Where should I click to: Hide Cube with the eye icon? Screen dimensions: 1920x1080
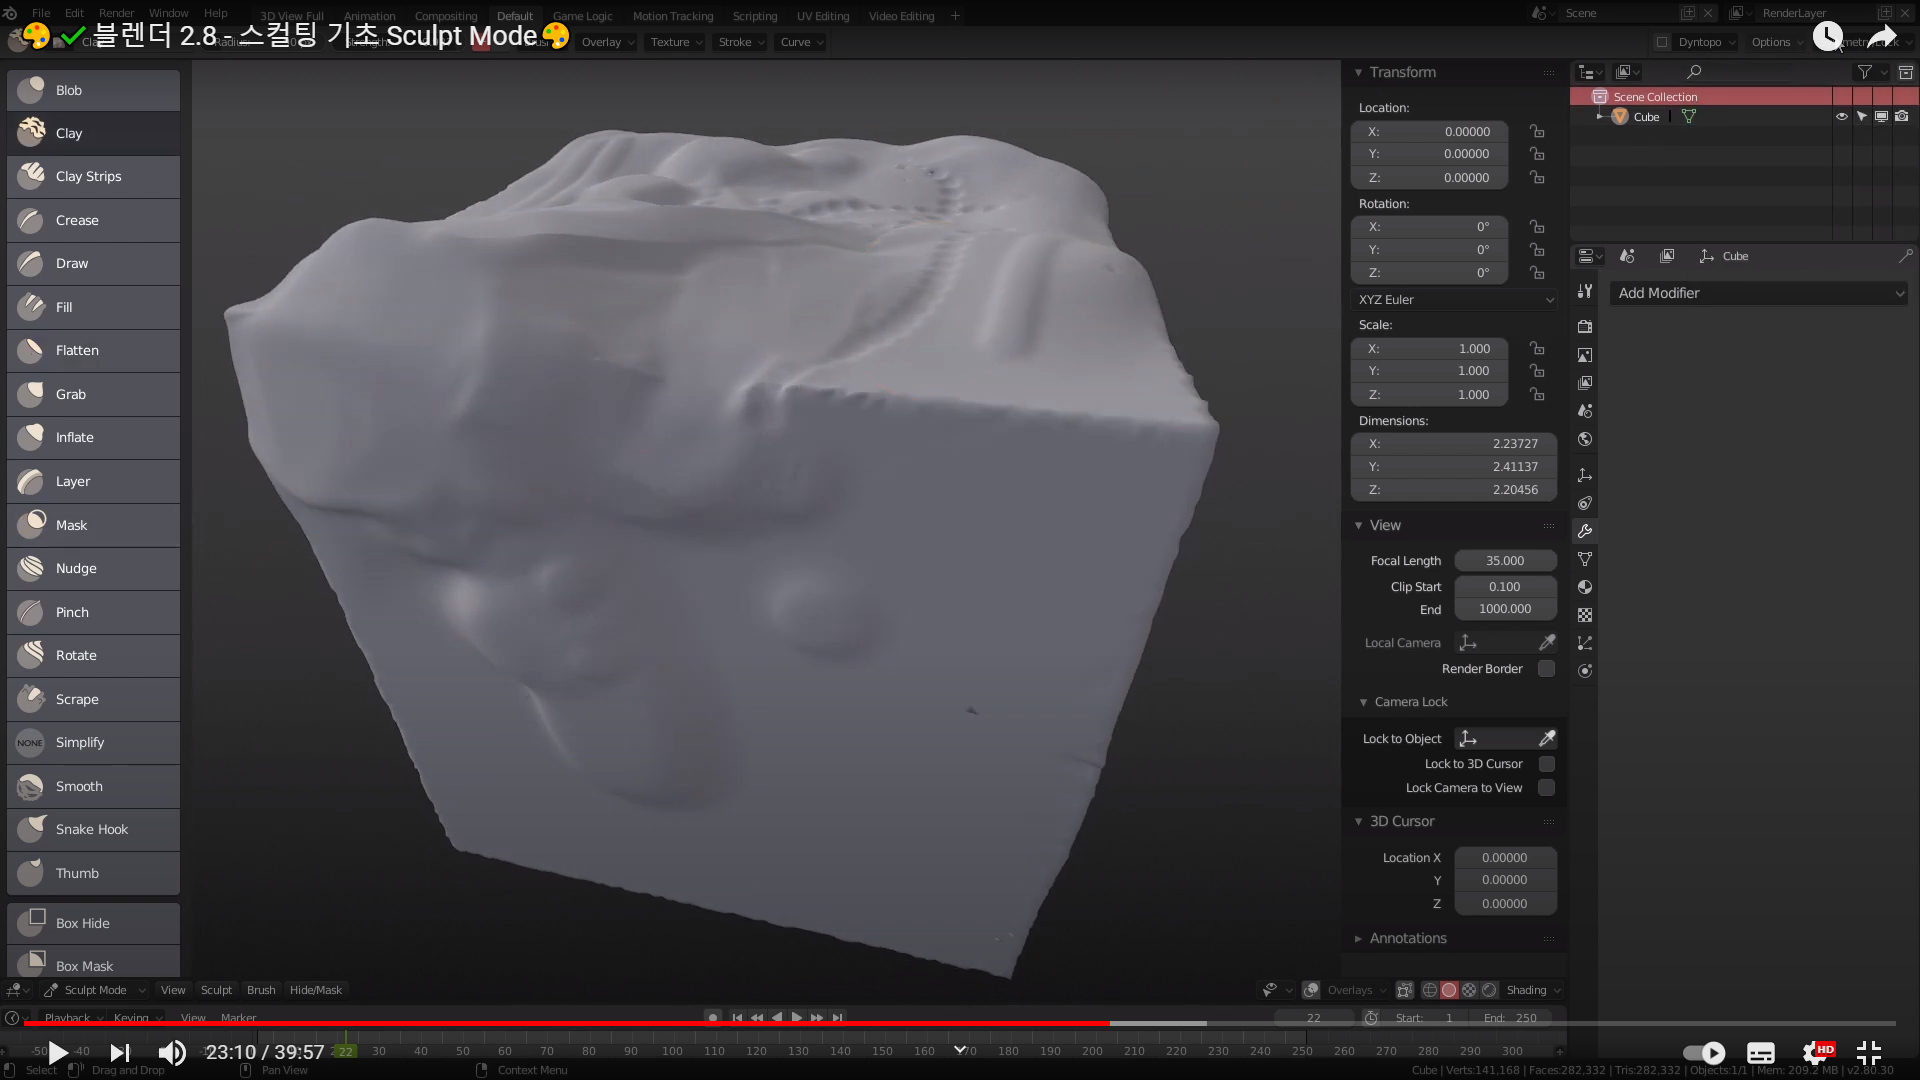(x=1841, y=117)
